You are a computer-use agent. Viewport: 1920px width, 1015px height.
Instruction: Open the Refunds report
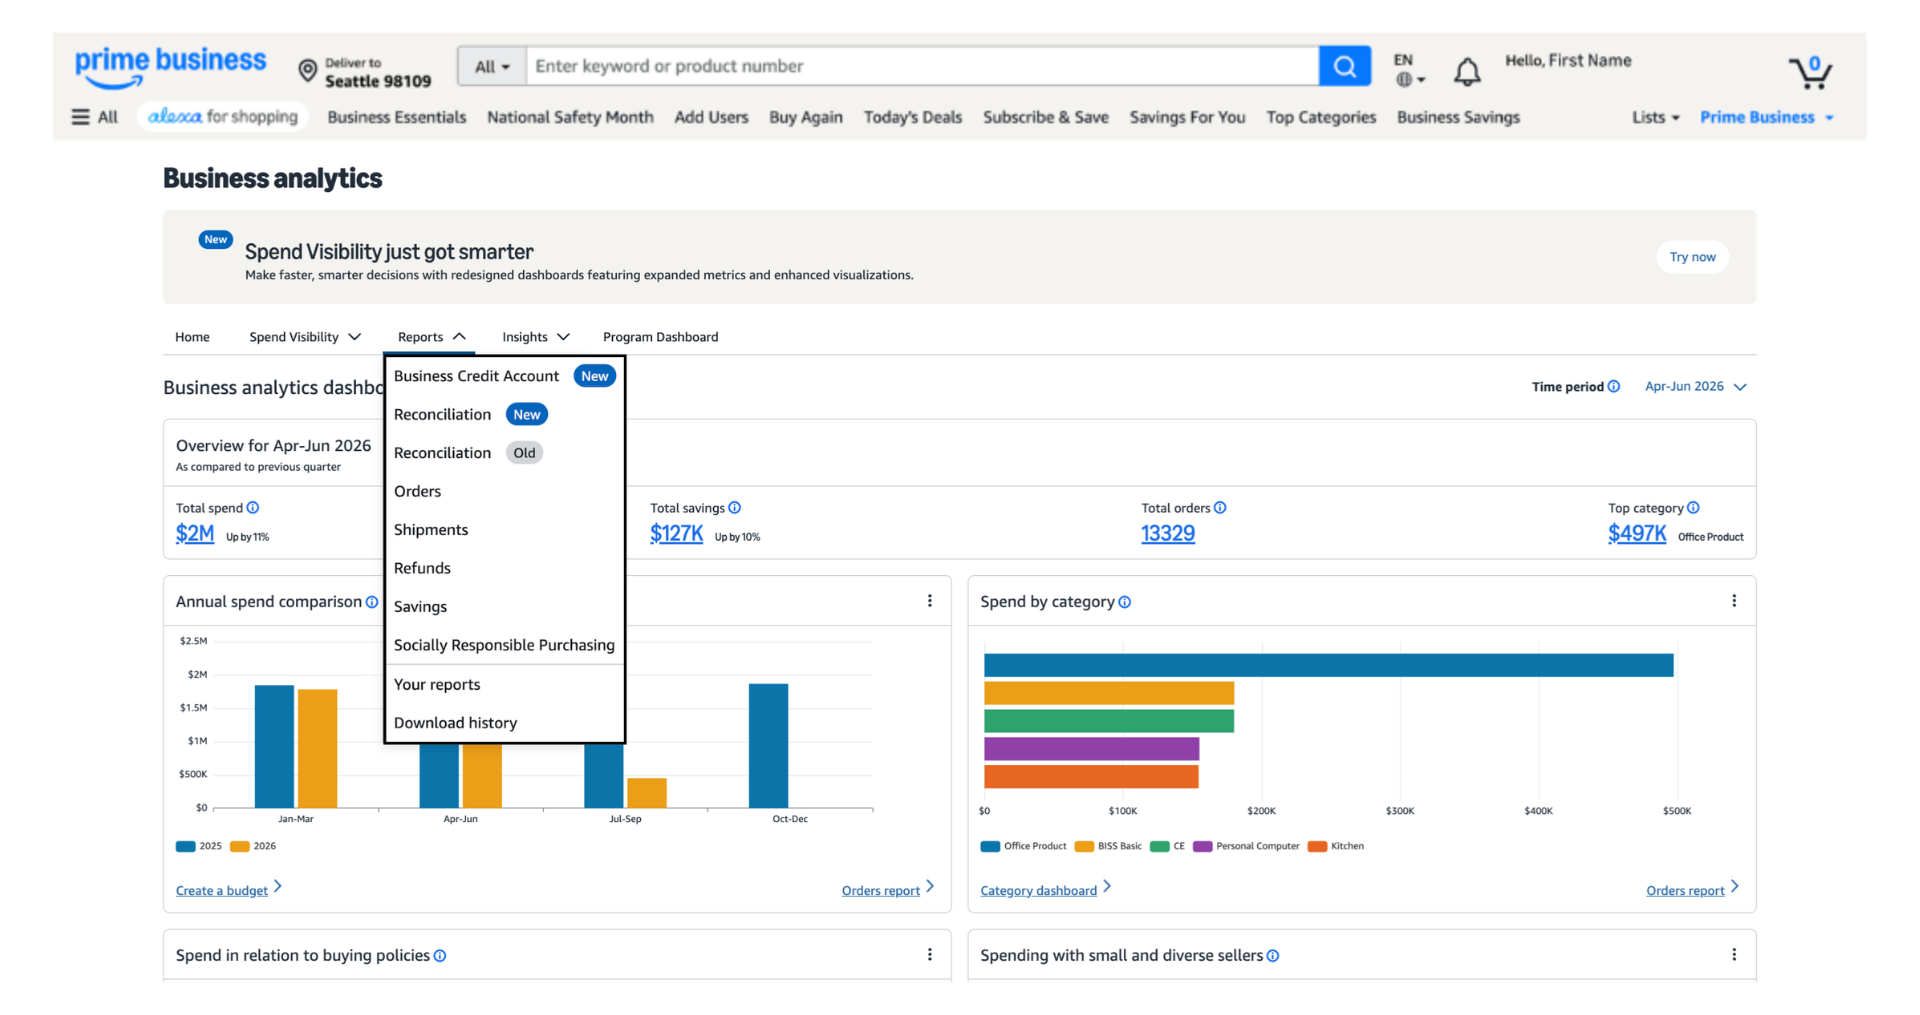point(504,568)
